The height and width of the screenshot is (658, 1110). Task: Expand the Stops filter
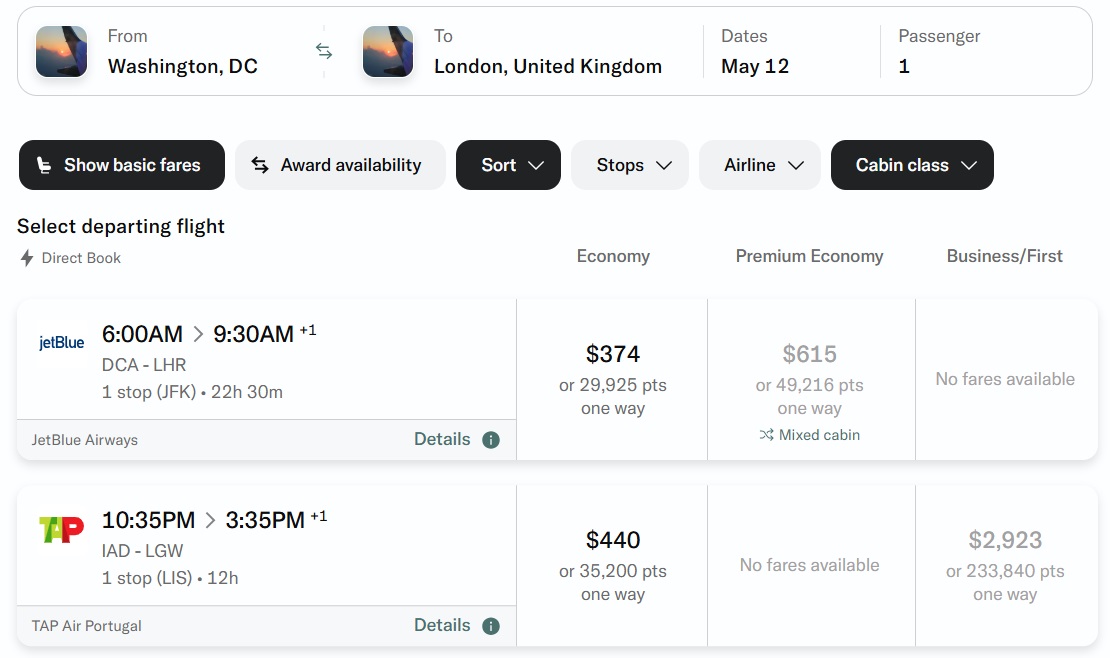pos(629,164)
